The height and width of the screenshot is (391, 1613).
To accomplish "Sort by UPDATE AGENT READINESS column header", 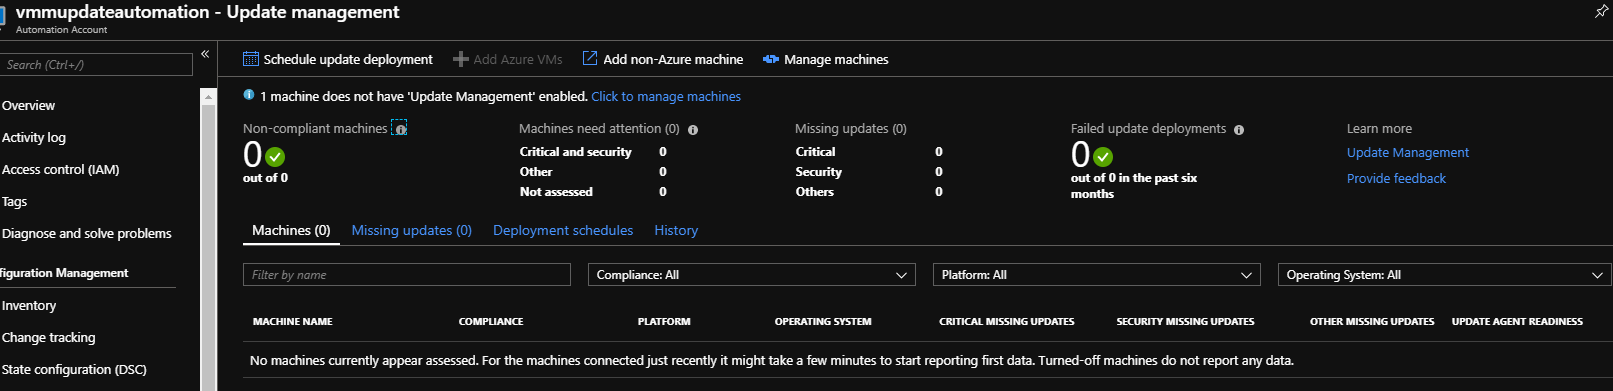I will point(1517,322).
